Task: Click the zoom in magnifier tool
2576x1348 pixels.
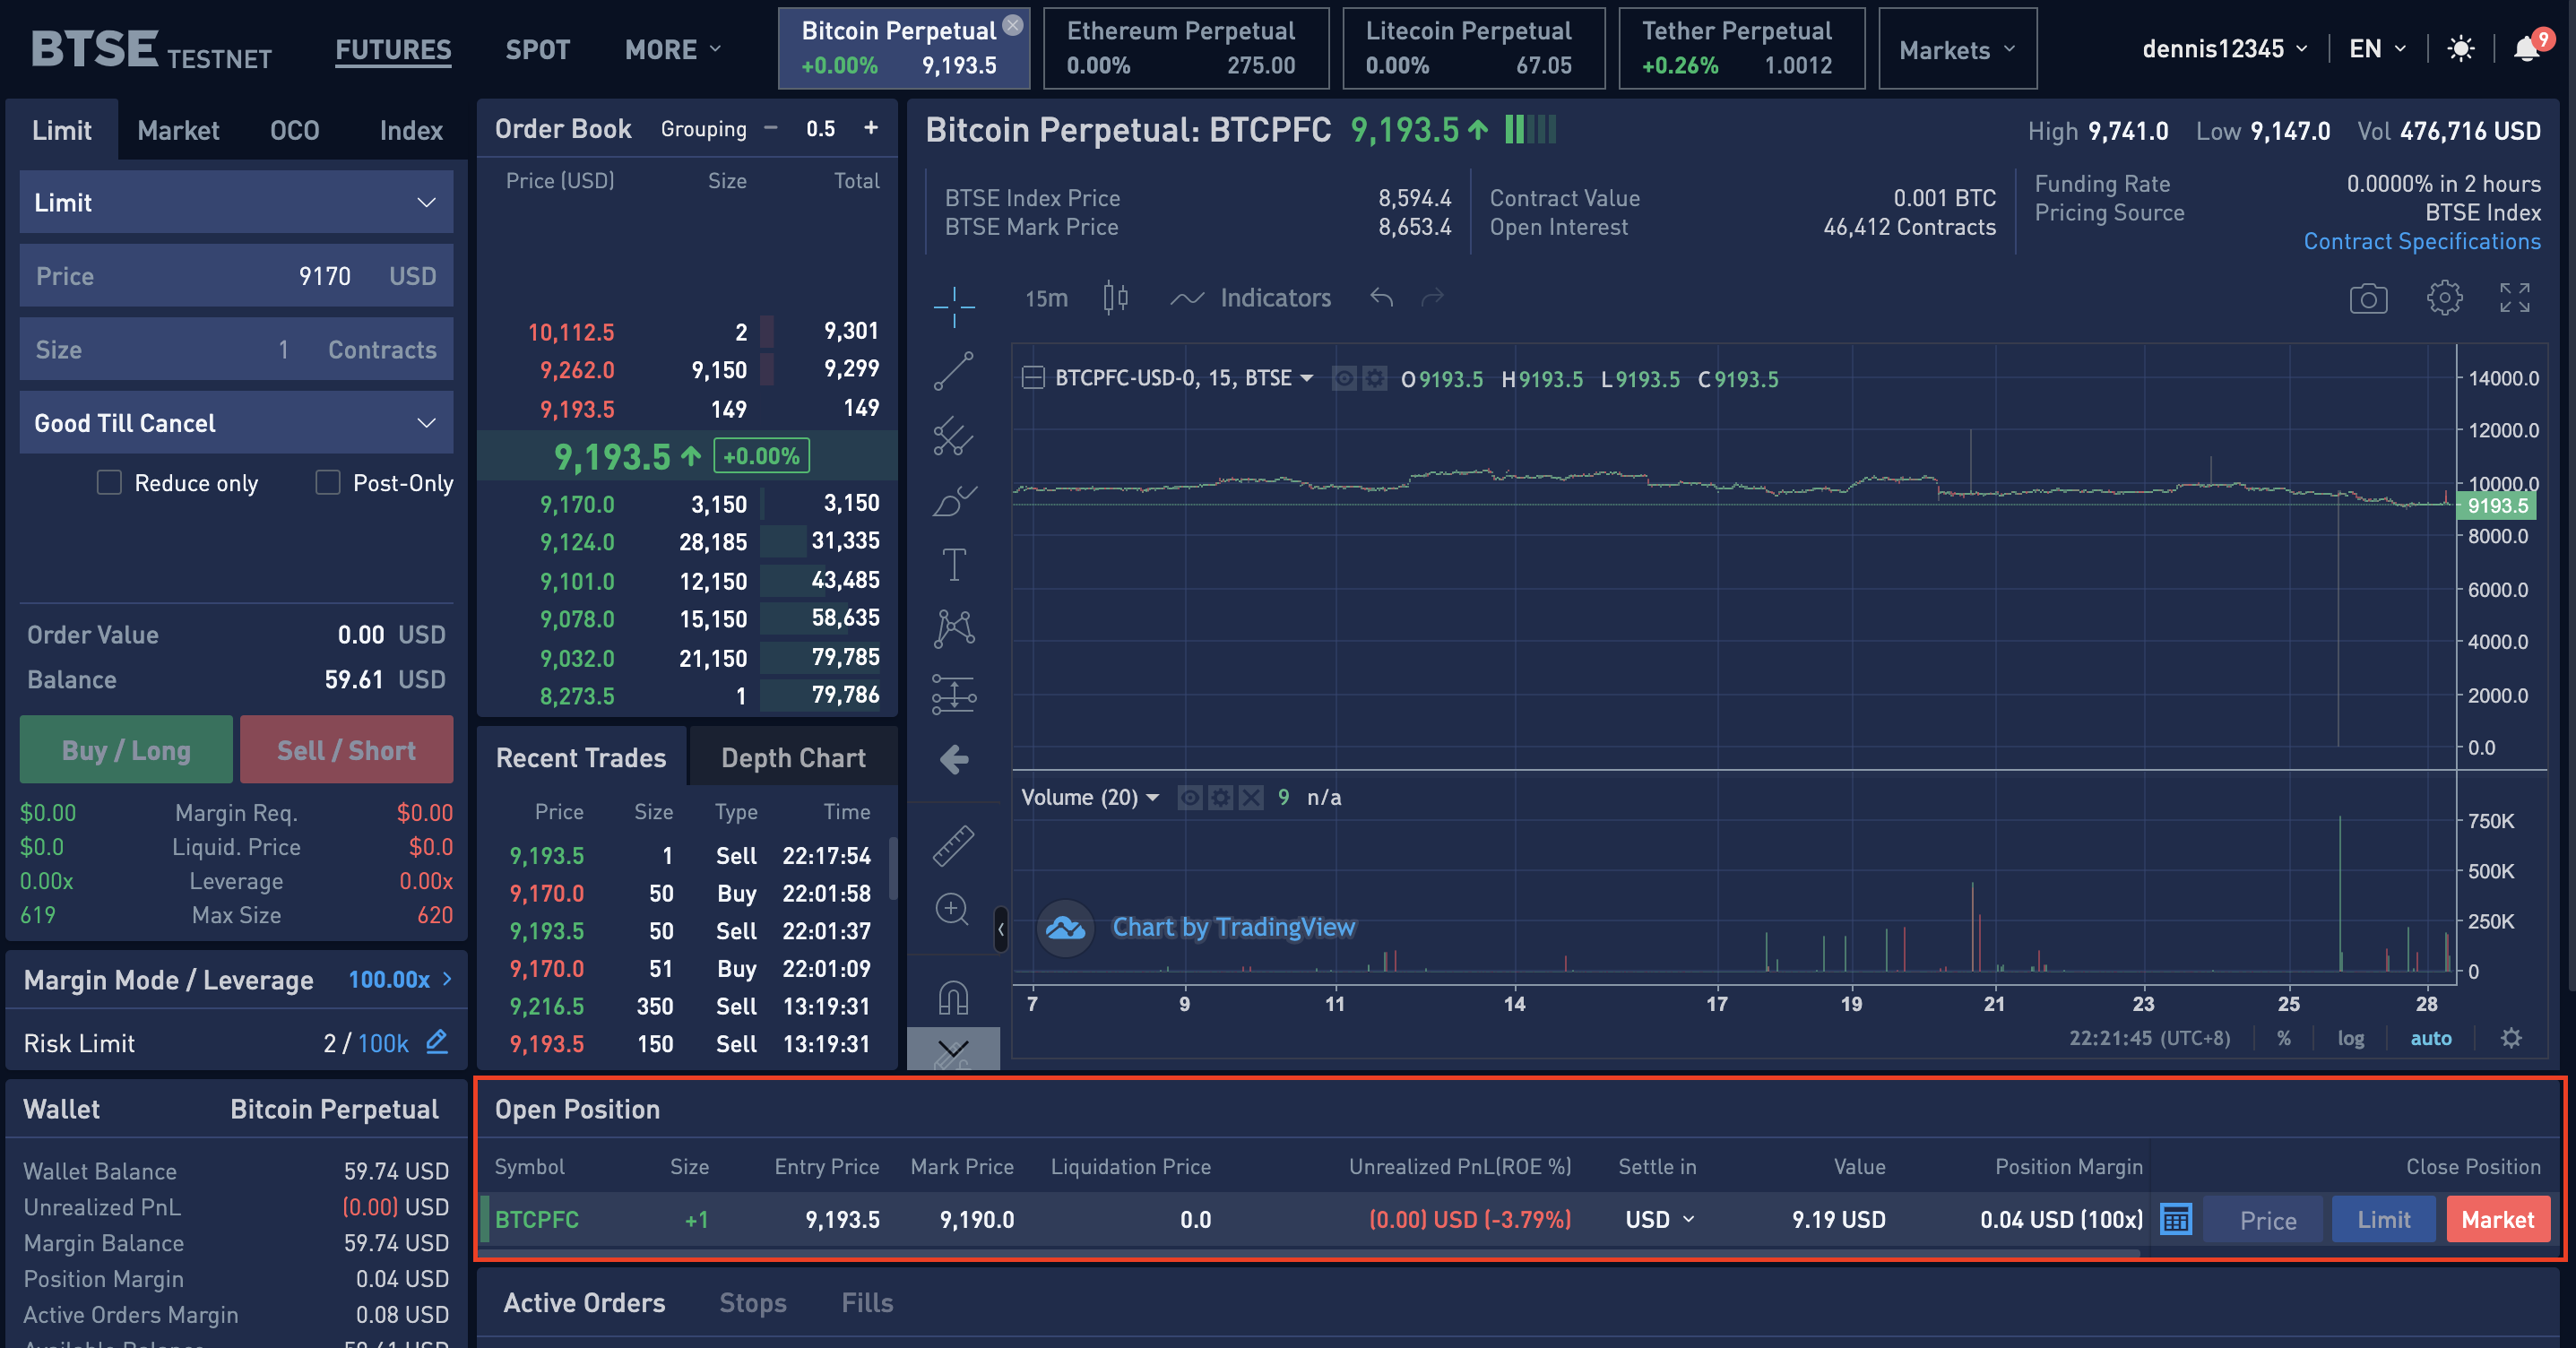Action: 952,909
